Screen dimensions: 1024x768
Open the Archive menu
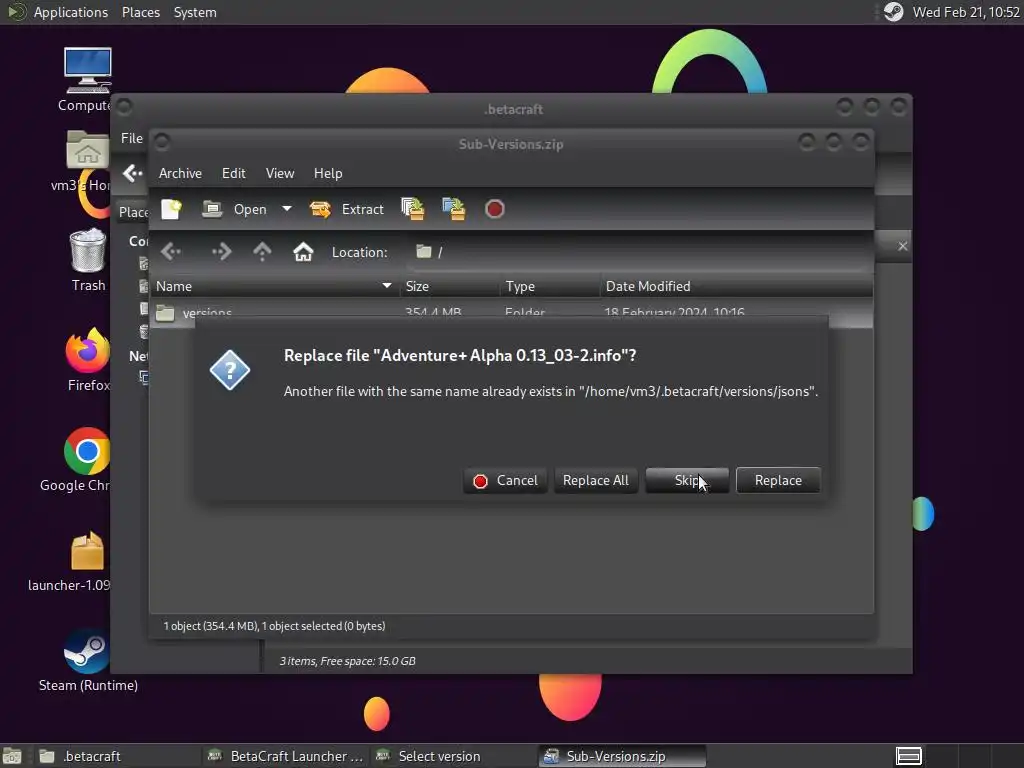point(180,173)
